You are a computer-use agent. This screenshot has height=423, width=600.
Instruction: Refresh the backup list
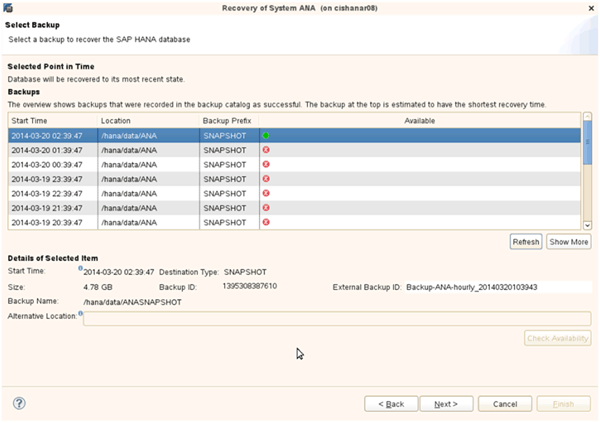[526, 242]
